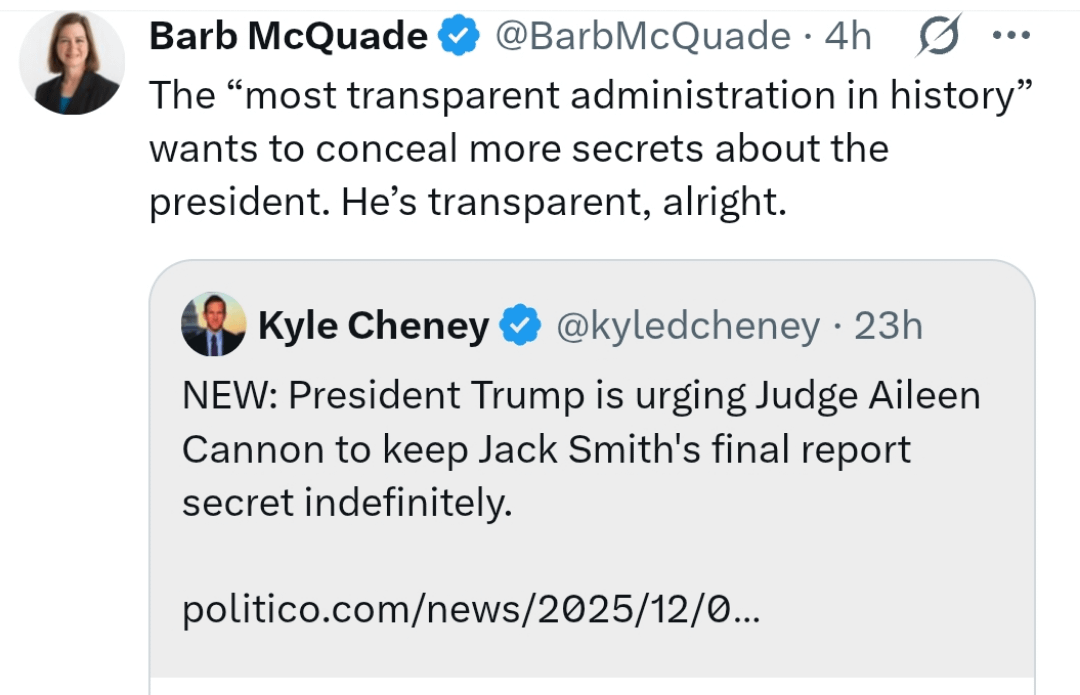This screenshot has height=695, width=1080.
Task: Click the "secret indefinitely." text in the quote
Action: coord(346,503)
